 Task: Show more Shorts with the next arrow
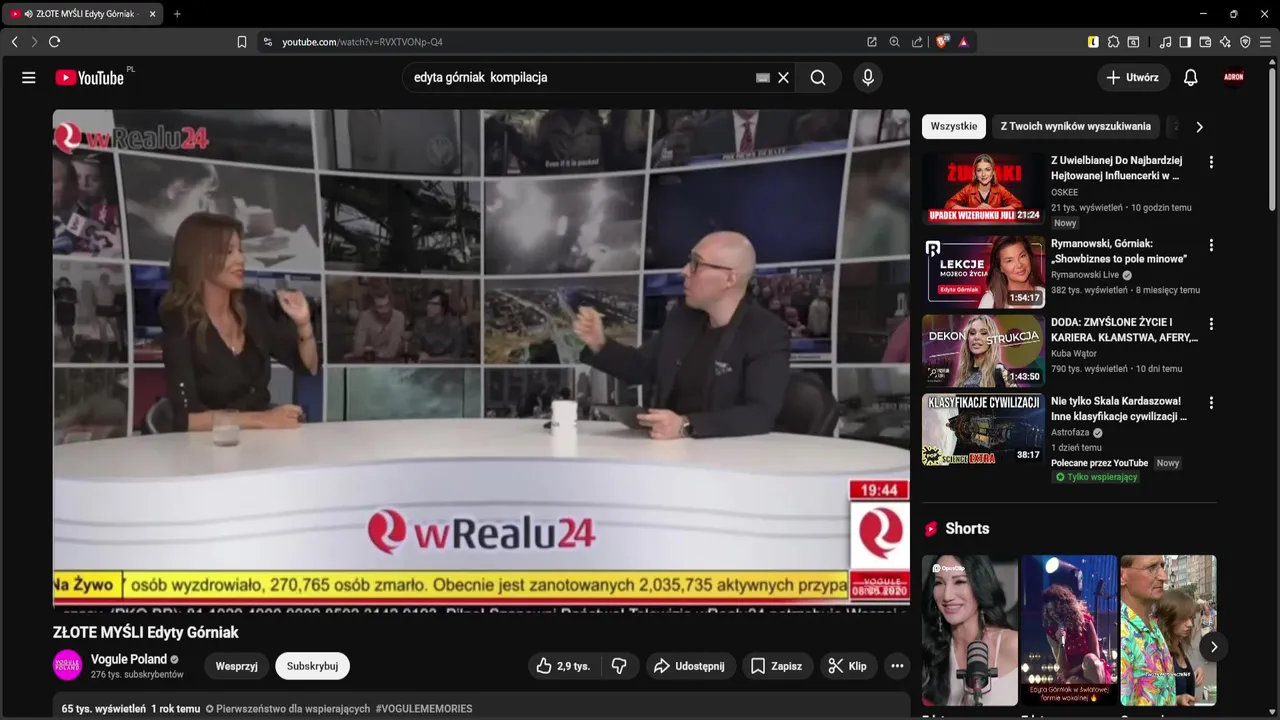1214,647
